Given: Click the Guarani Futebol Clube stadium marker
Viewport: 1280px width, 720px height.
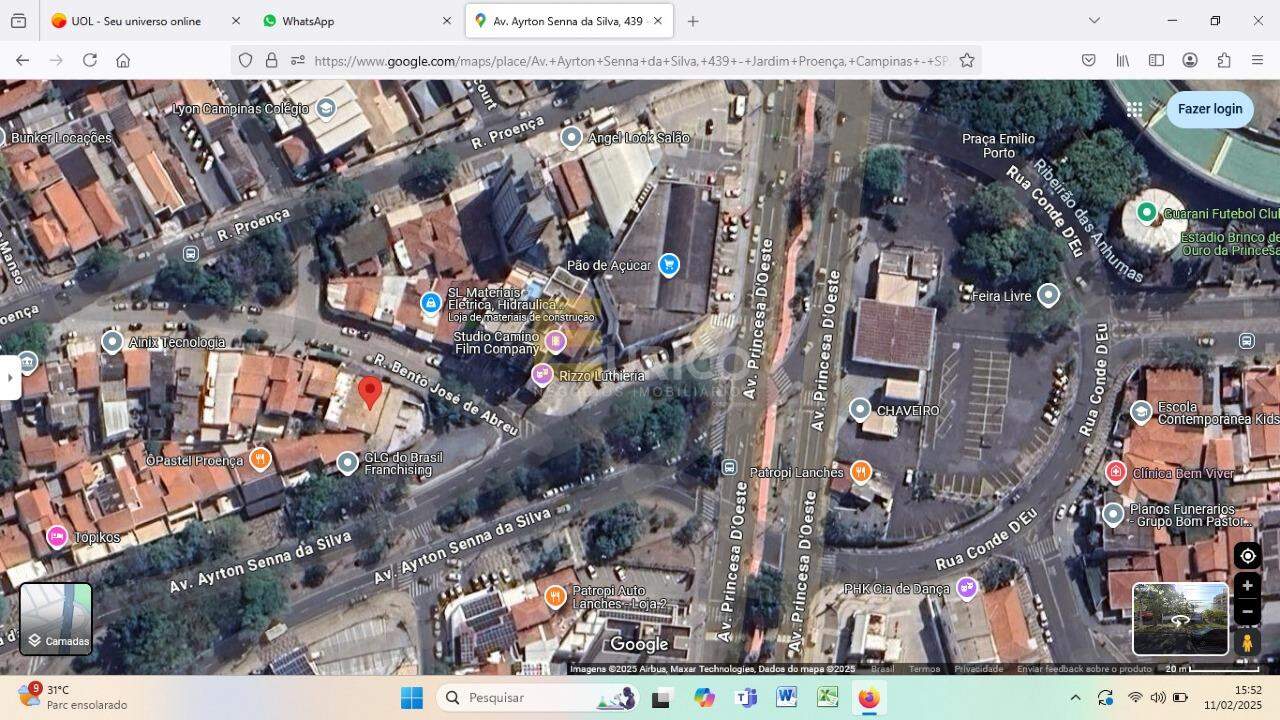Looking at the screenshot, I should (x=1147, y=213).
